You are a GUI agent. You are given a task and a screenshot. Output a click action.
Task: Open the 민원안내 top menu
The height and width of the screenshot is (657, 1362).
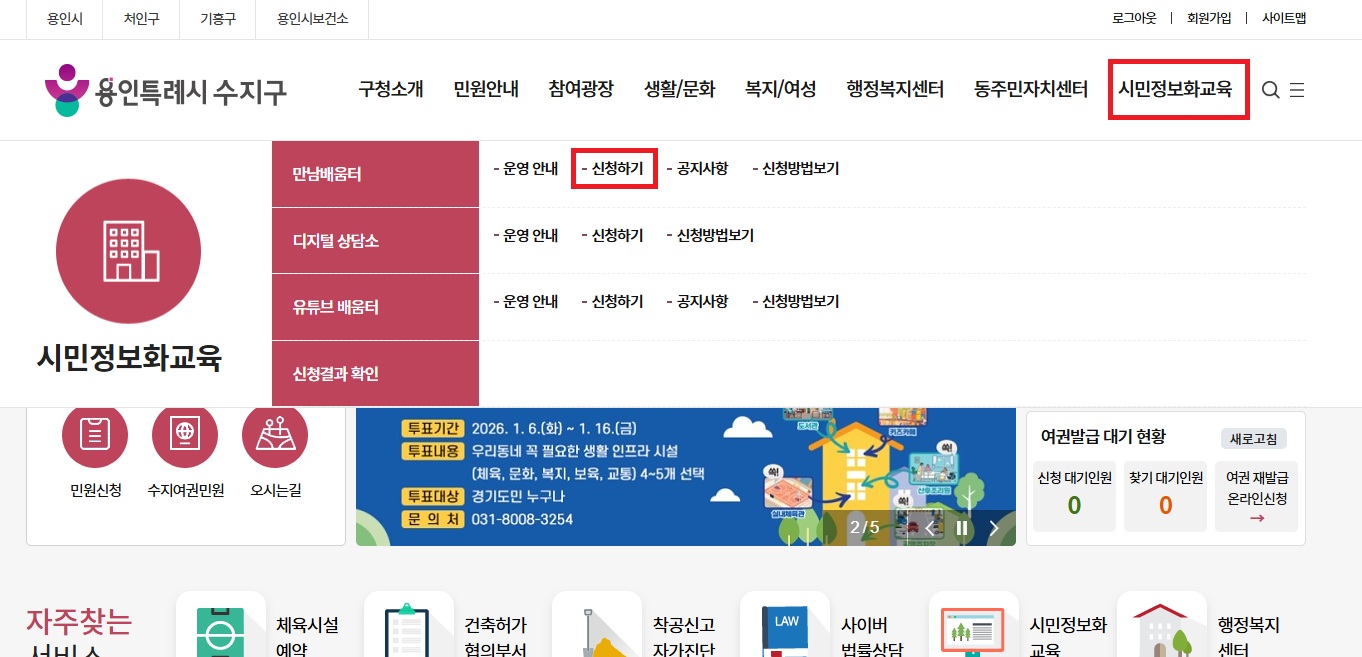pyautogui.click(x=486, y=89)
